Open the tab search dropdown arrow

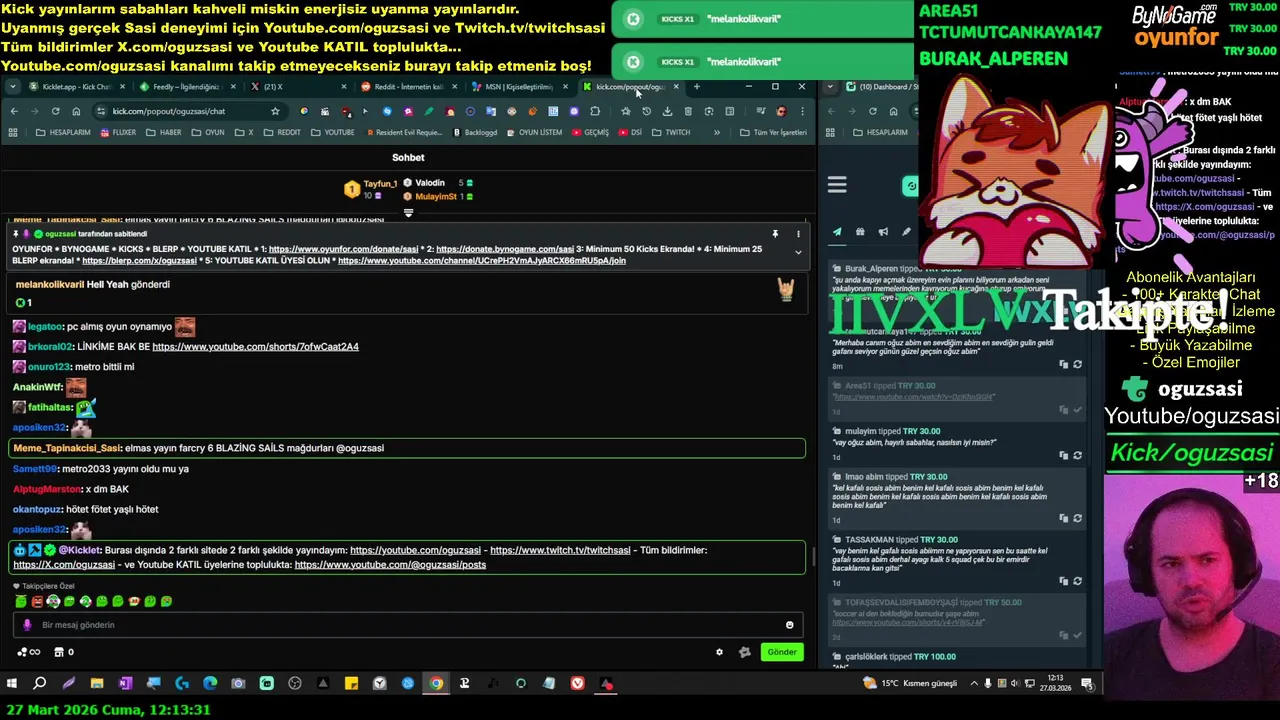coord(12,87)
